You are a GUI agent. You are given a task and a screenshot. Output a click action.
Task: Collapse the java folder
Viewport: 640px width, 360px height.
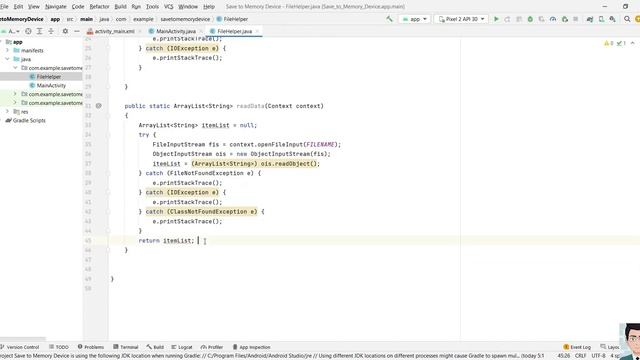pos(7,59)
